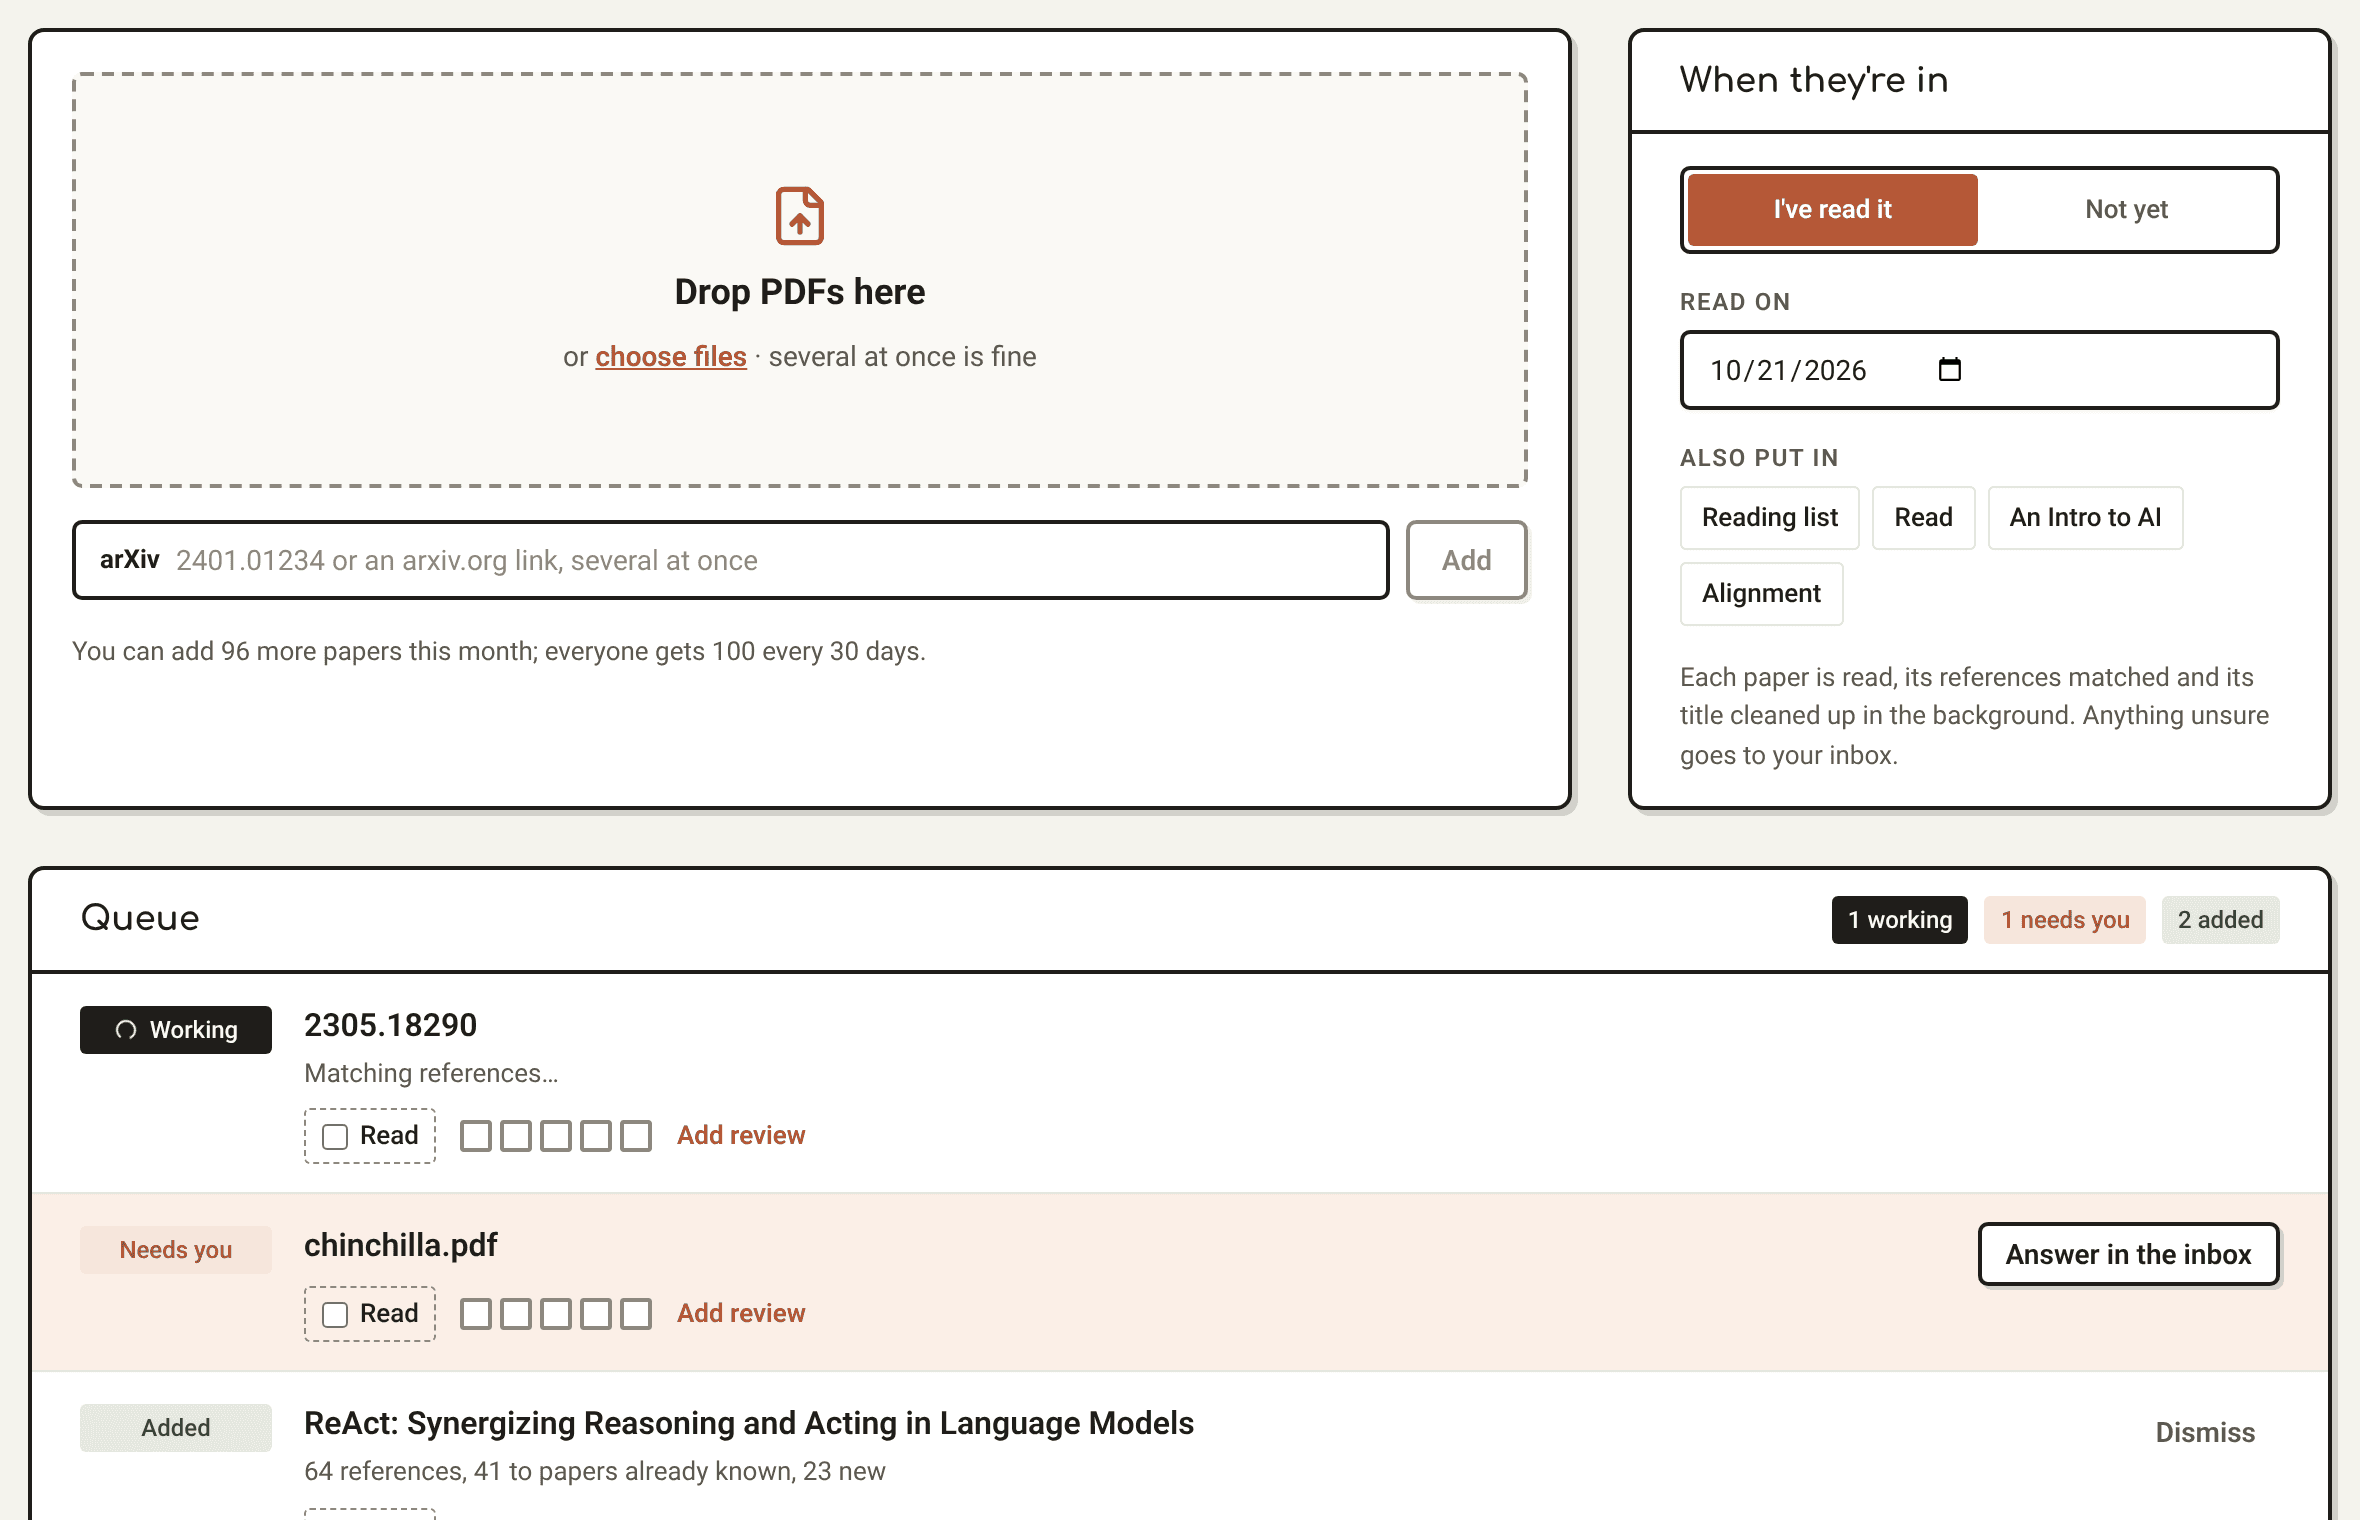Rate chinchilla.pdf one with the first box
Viewport: 2360px width, 1520px height.
coord(476,1314)
